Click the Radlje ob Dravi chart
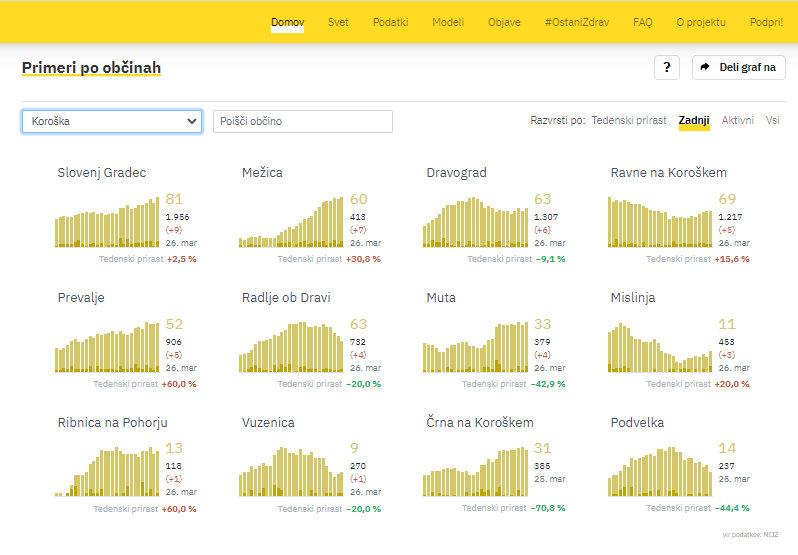This screenshot has height=555, width=798. coord(291,347)
